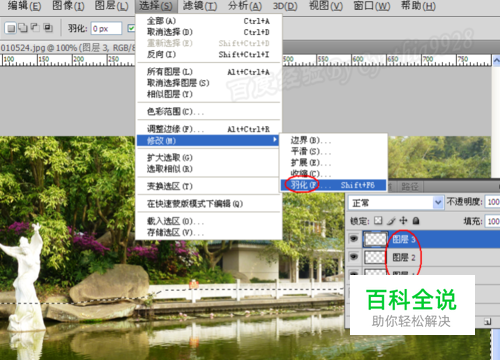Choose 边界(B)... in the 修改 submenu
500x360 pixels.
(333, 140)
